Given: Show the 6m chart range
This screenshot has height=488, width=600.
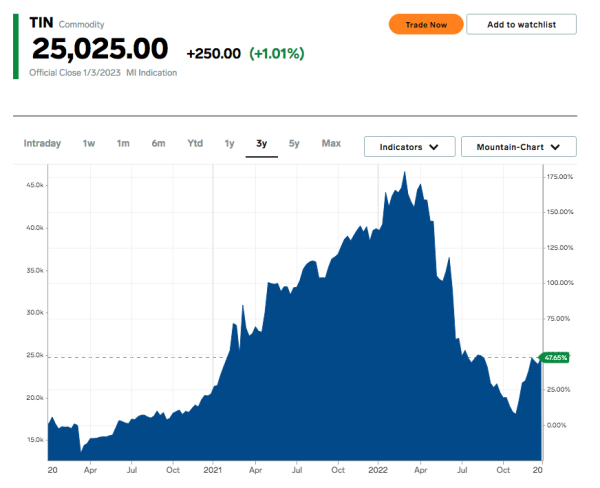Looking at the screenshot, I should coord(158,144).
